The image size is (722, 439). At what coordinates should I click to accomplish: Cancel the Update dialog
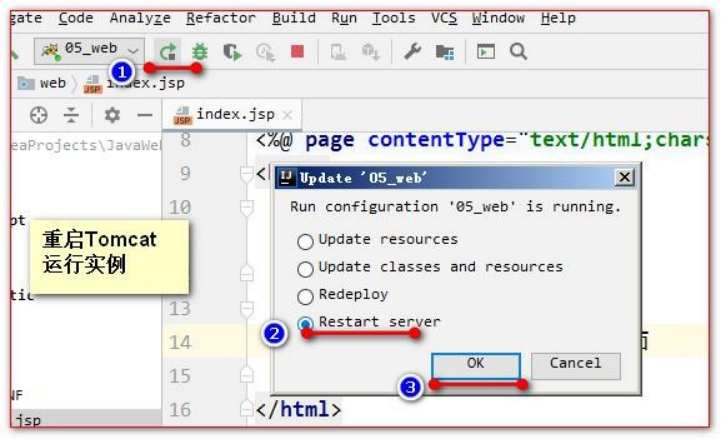tap(576, 365)
